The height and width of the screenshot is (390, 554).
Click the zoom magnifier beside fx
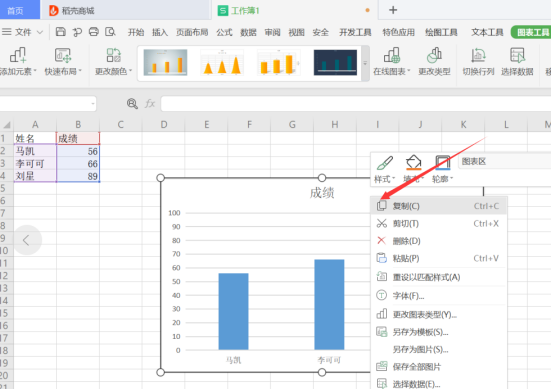tap(132, 104)
